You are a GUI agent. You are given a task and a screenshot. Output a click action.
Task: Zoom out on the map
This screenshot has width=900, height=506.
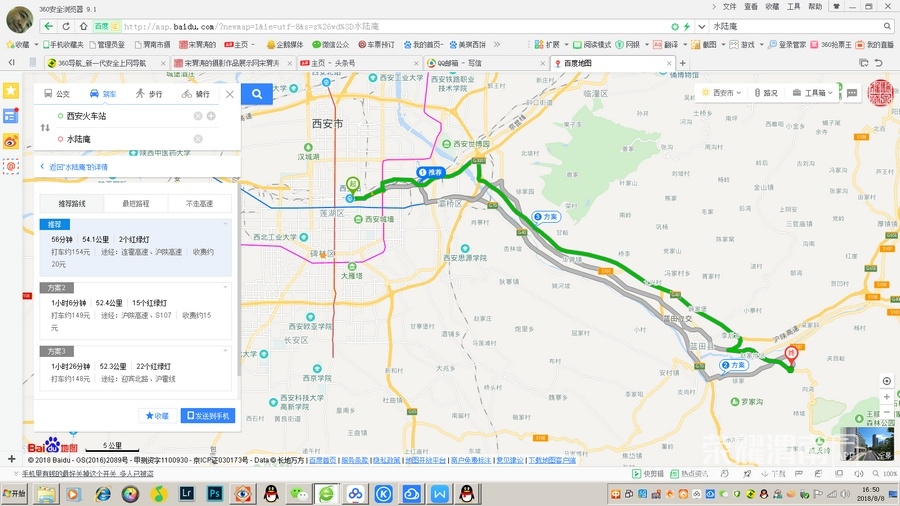coord(887,412)
